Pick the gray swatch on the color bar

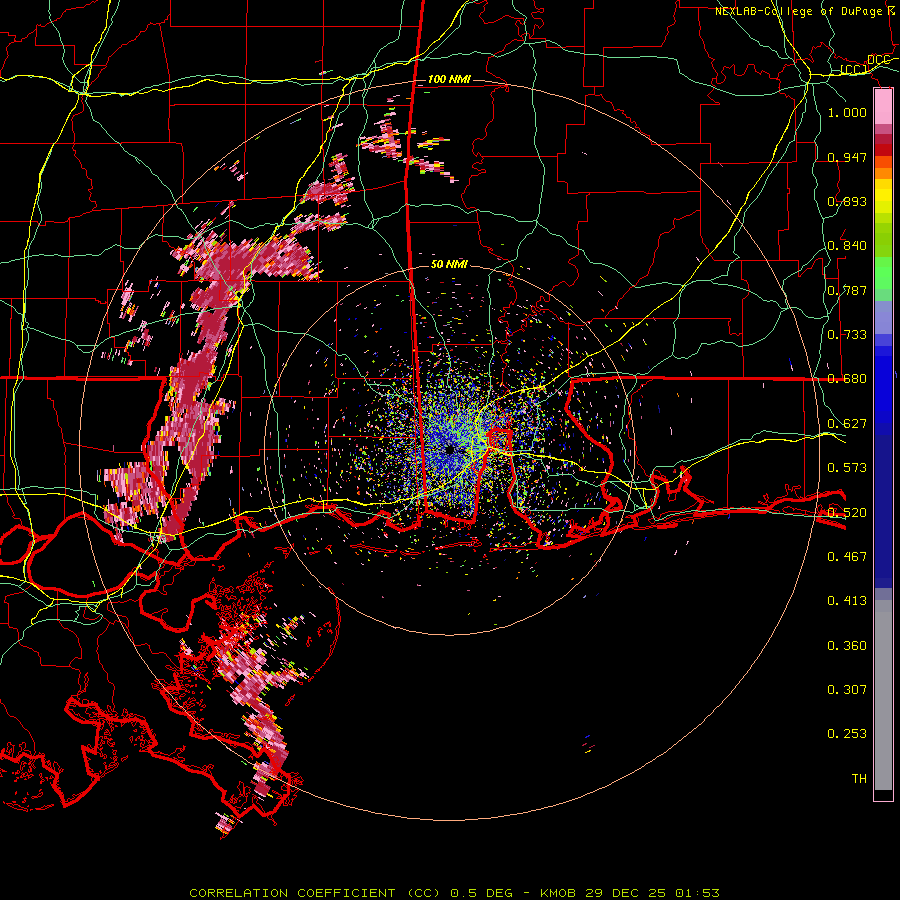click(x=883, y=695)
